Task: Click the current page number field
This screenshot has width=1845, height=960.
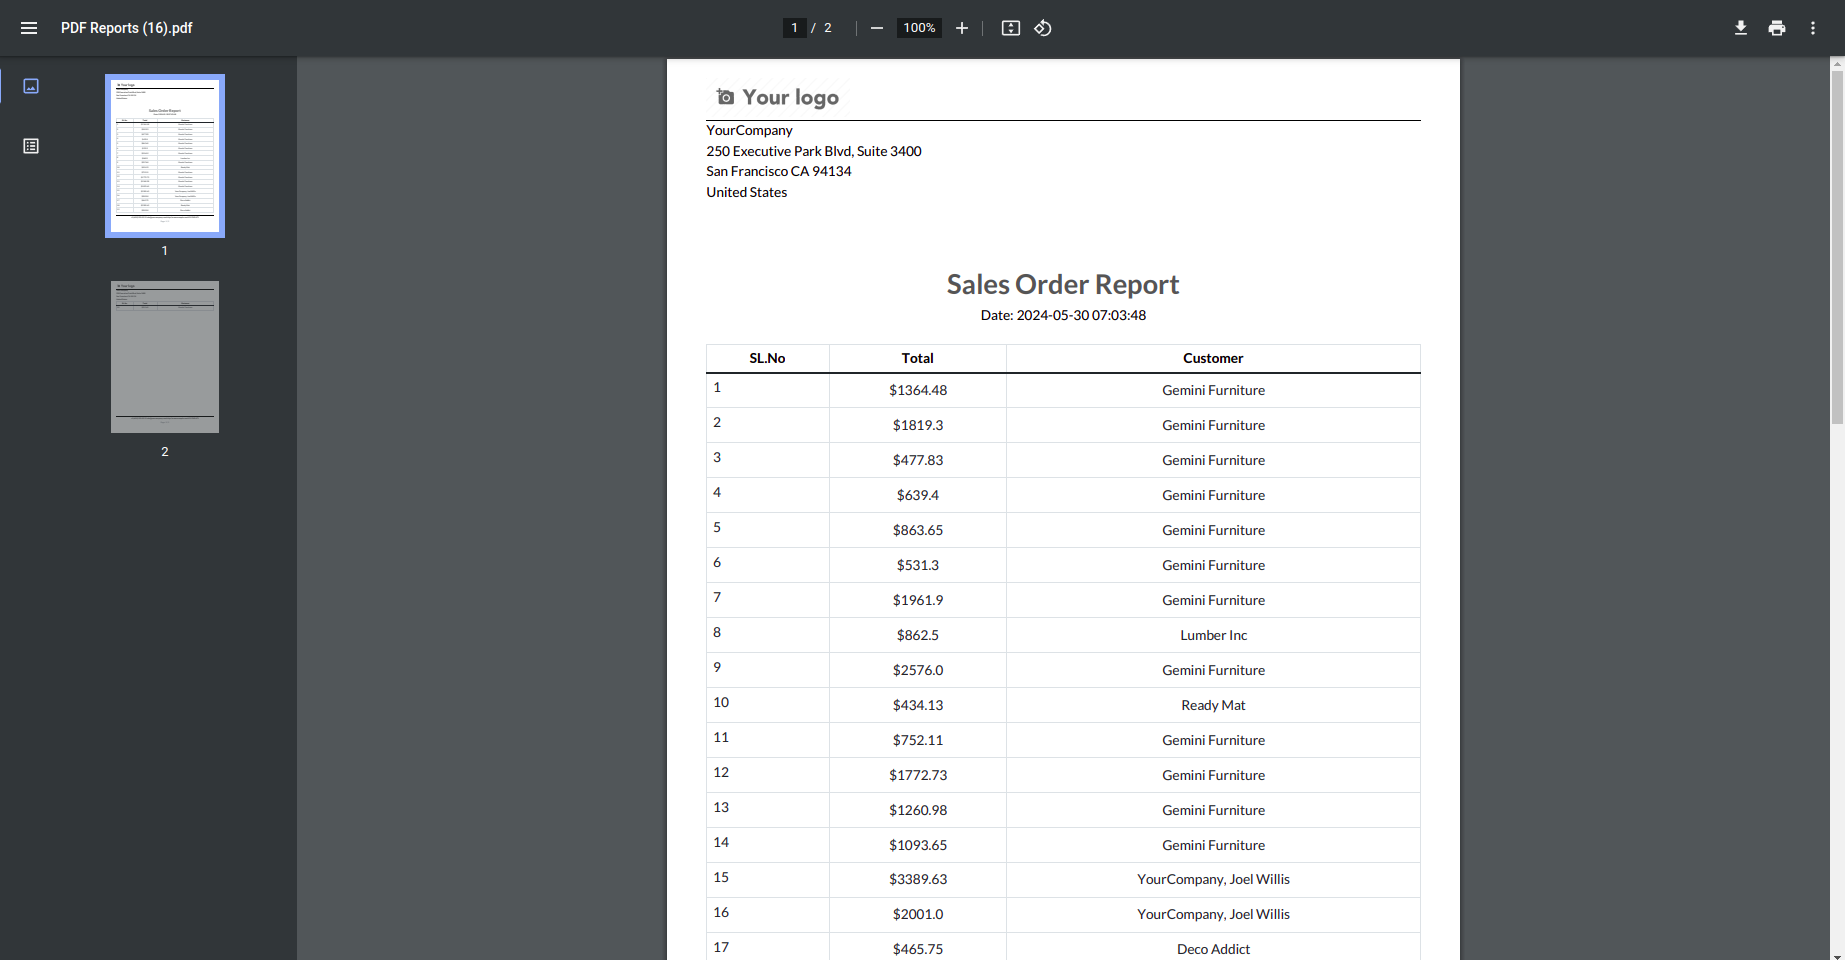Action: (795, 28)
